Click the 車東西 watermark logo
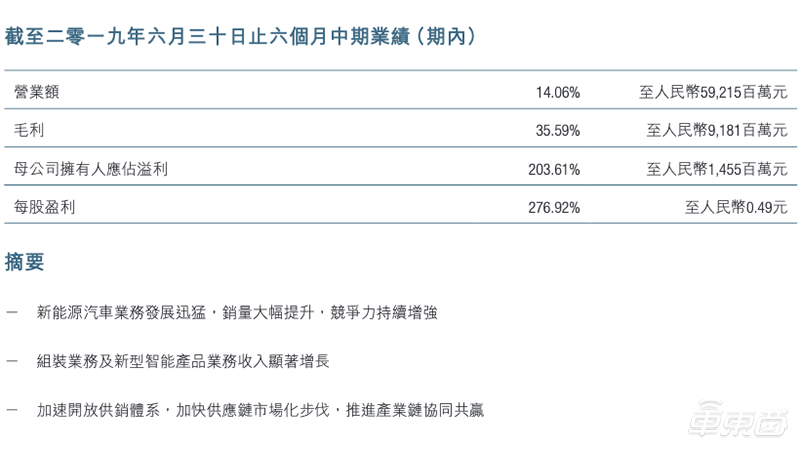 (738, 419)
